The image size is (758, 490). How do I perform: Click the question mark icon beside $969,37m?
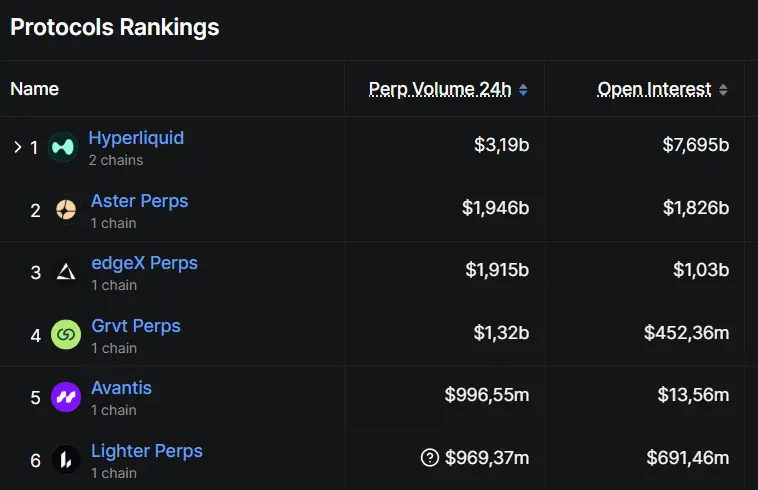tap(430, 458)
